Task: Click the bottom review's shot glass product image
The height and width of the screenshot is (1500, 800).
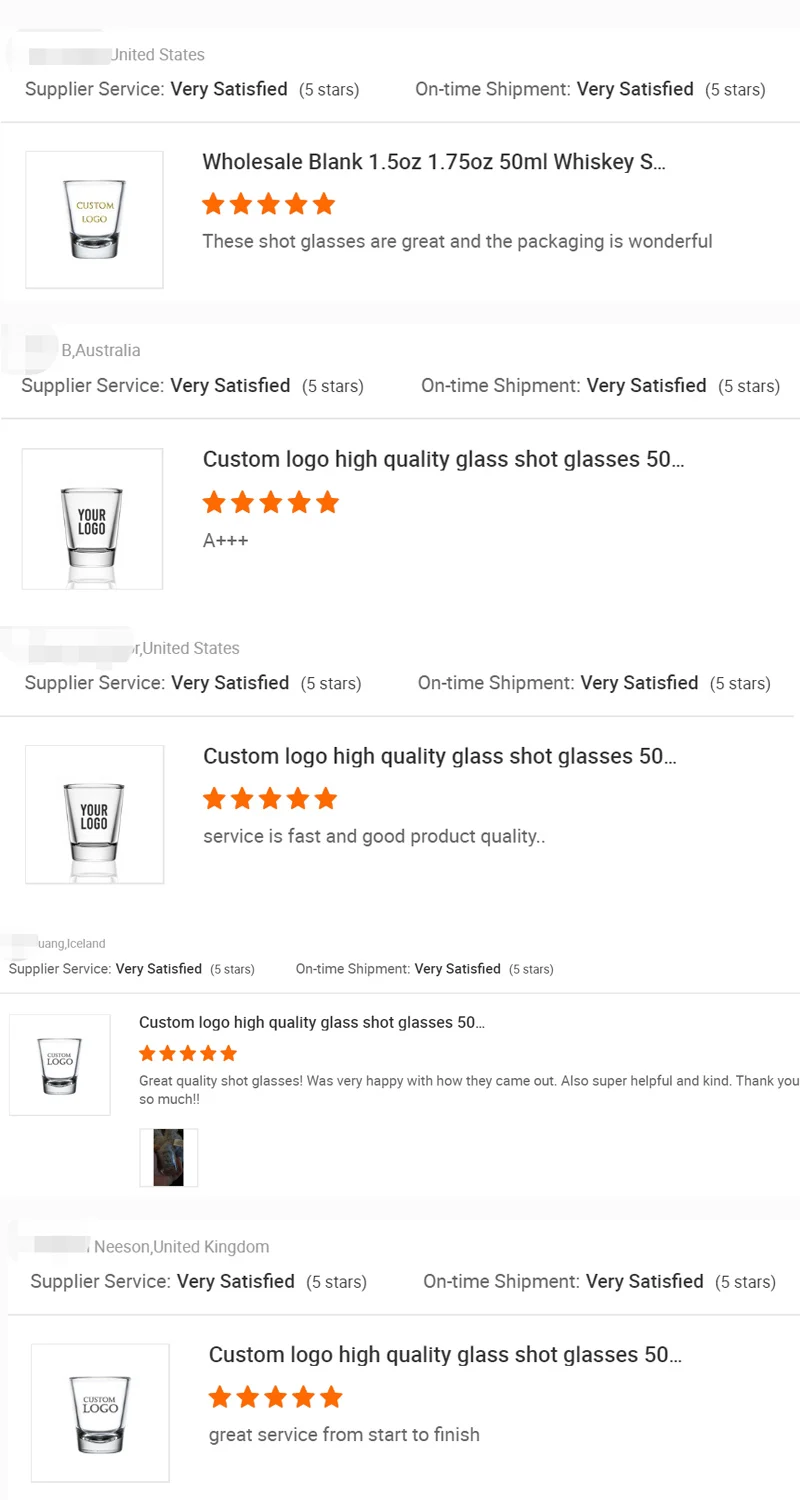Action: pyautogui.click(x=100, y=1413)
